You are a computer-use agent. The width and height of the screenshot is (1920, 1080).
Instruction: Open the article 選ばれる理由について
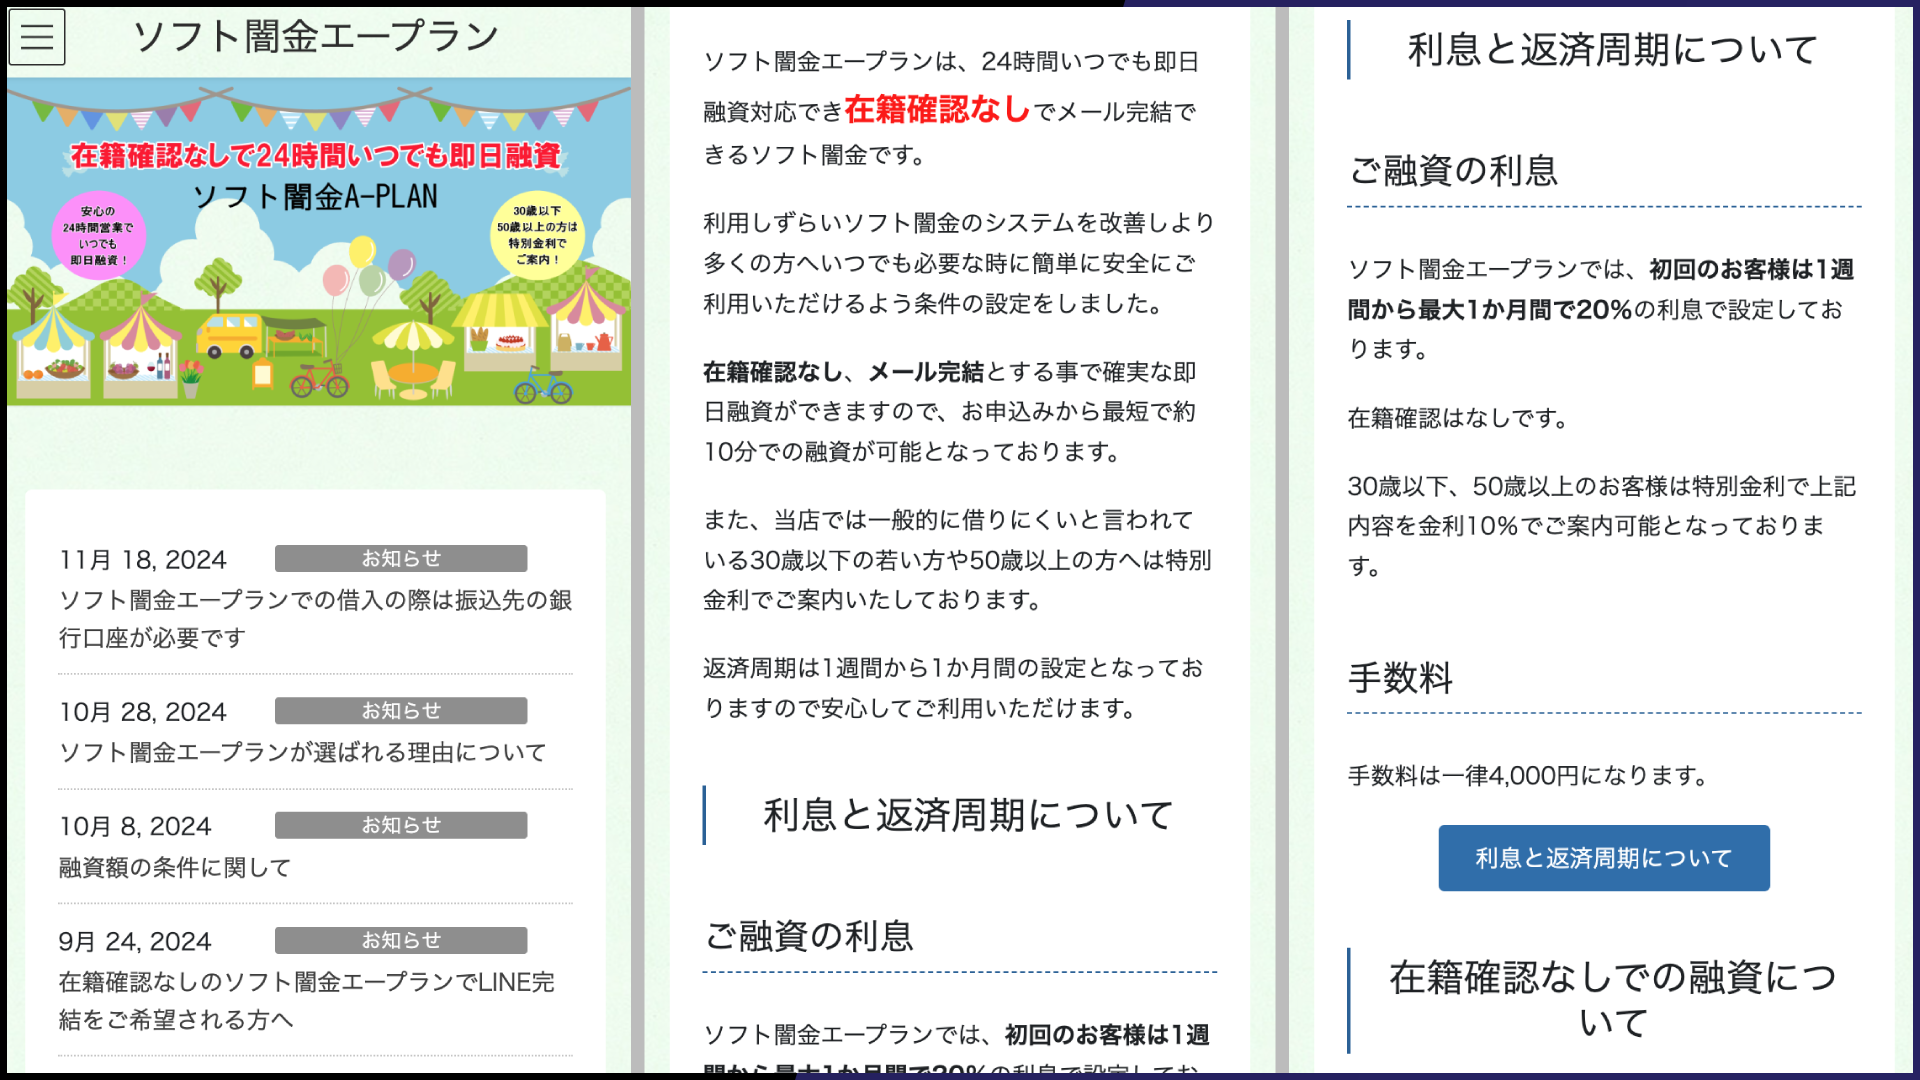coord(303,752)
